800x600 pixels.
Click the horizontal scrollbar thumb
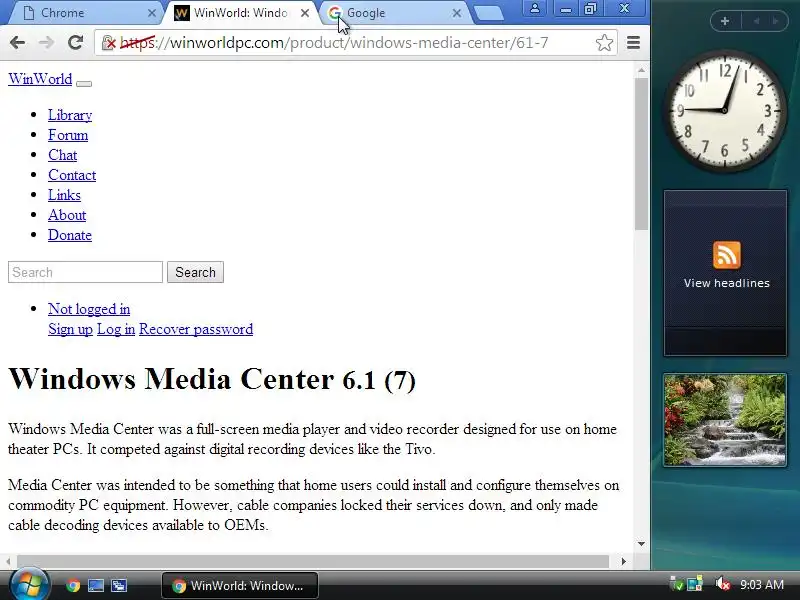[x=312, y=561]
